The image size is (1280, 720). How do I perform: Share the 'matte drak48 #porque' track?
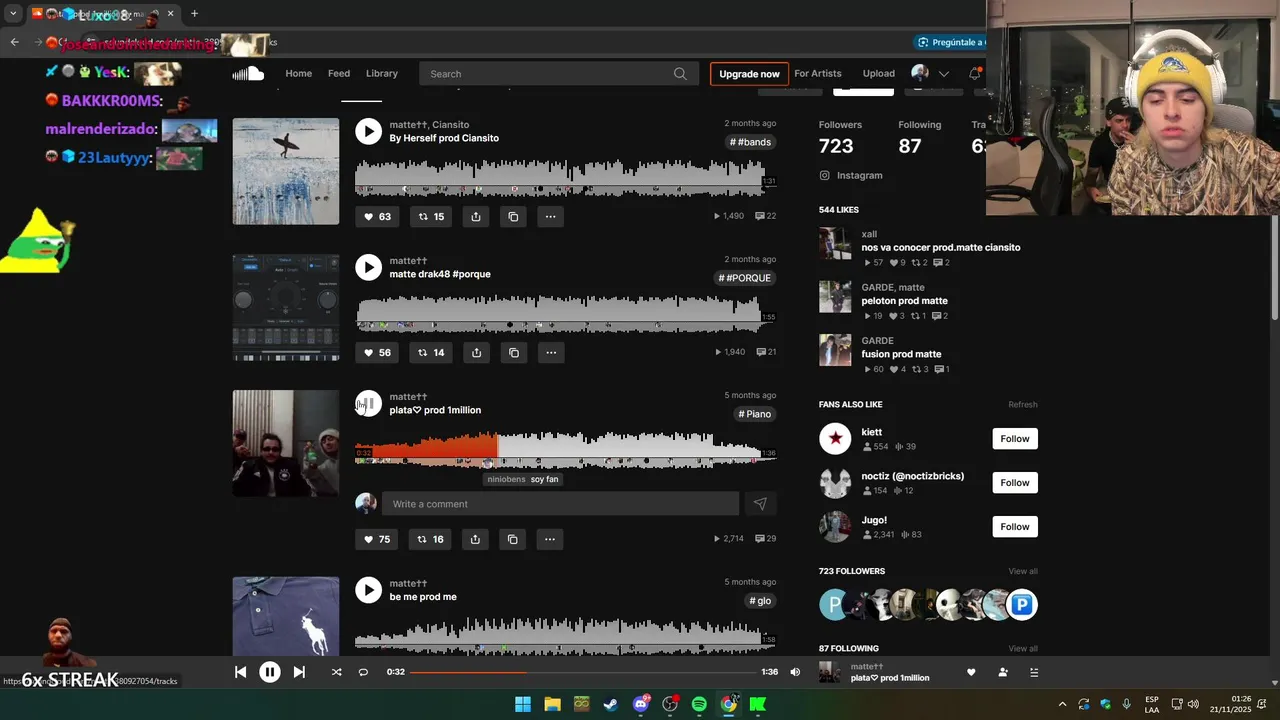pyautogui.click(x=476, y=352)
